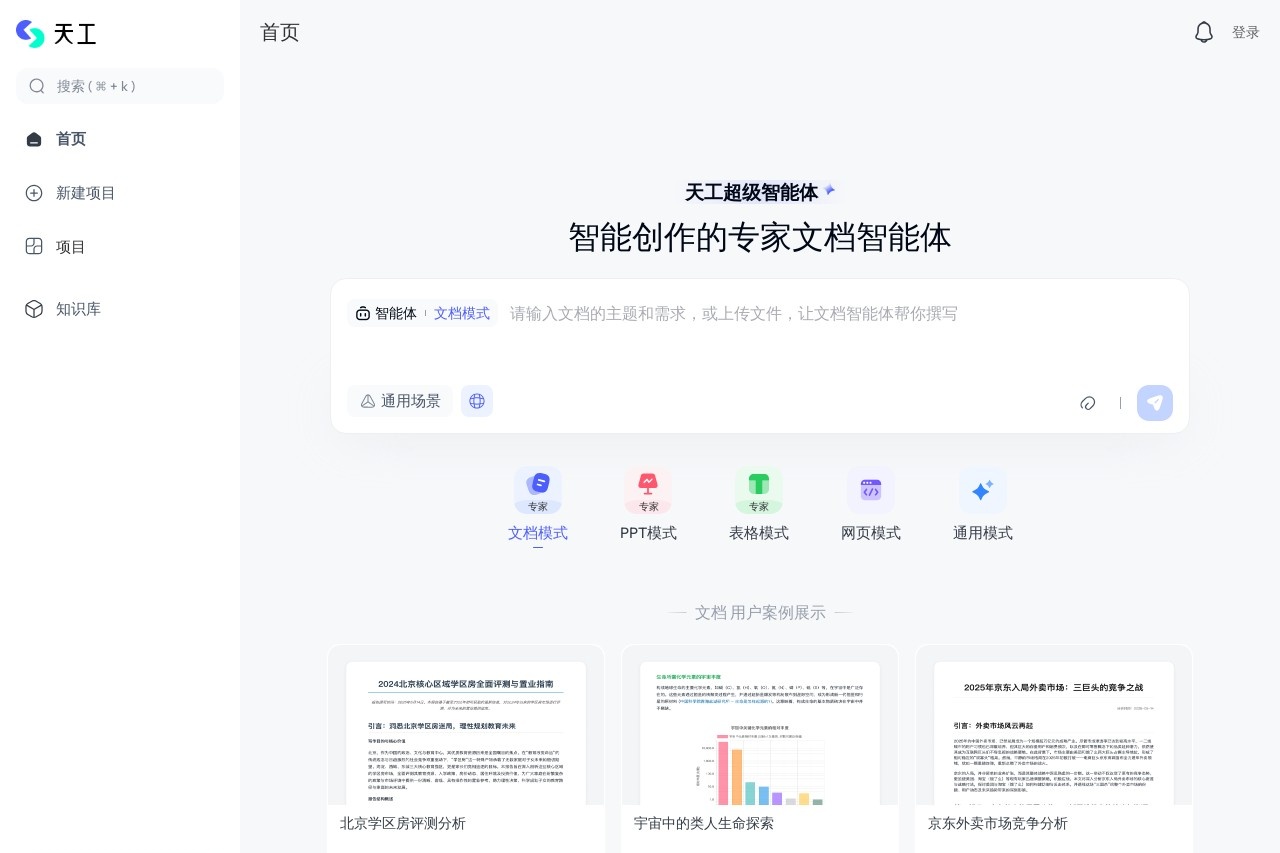Open 知识库 in sidebar
1280x853 pixels.
pos(120,309)
